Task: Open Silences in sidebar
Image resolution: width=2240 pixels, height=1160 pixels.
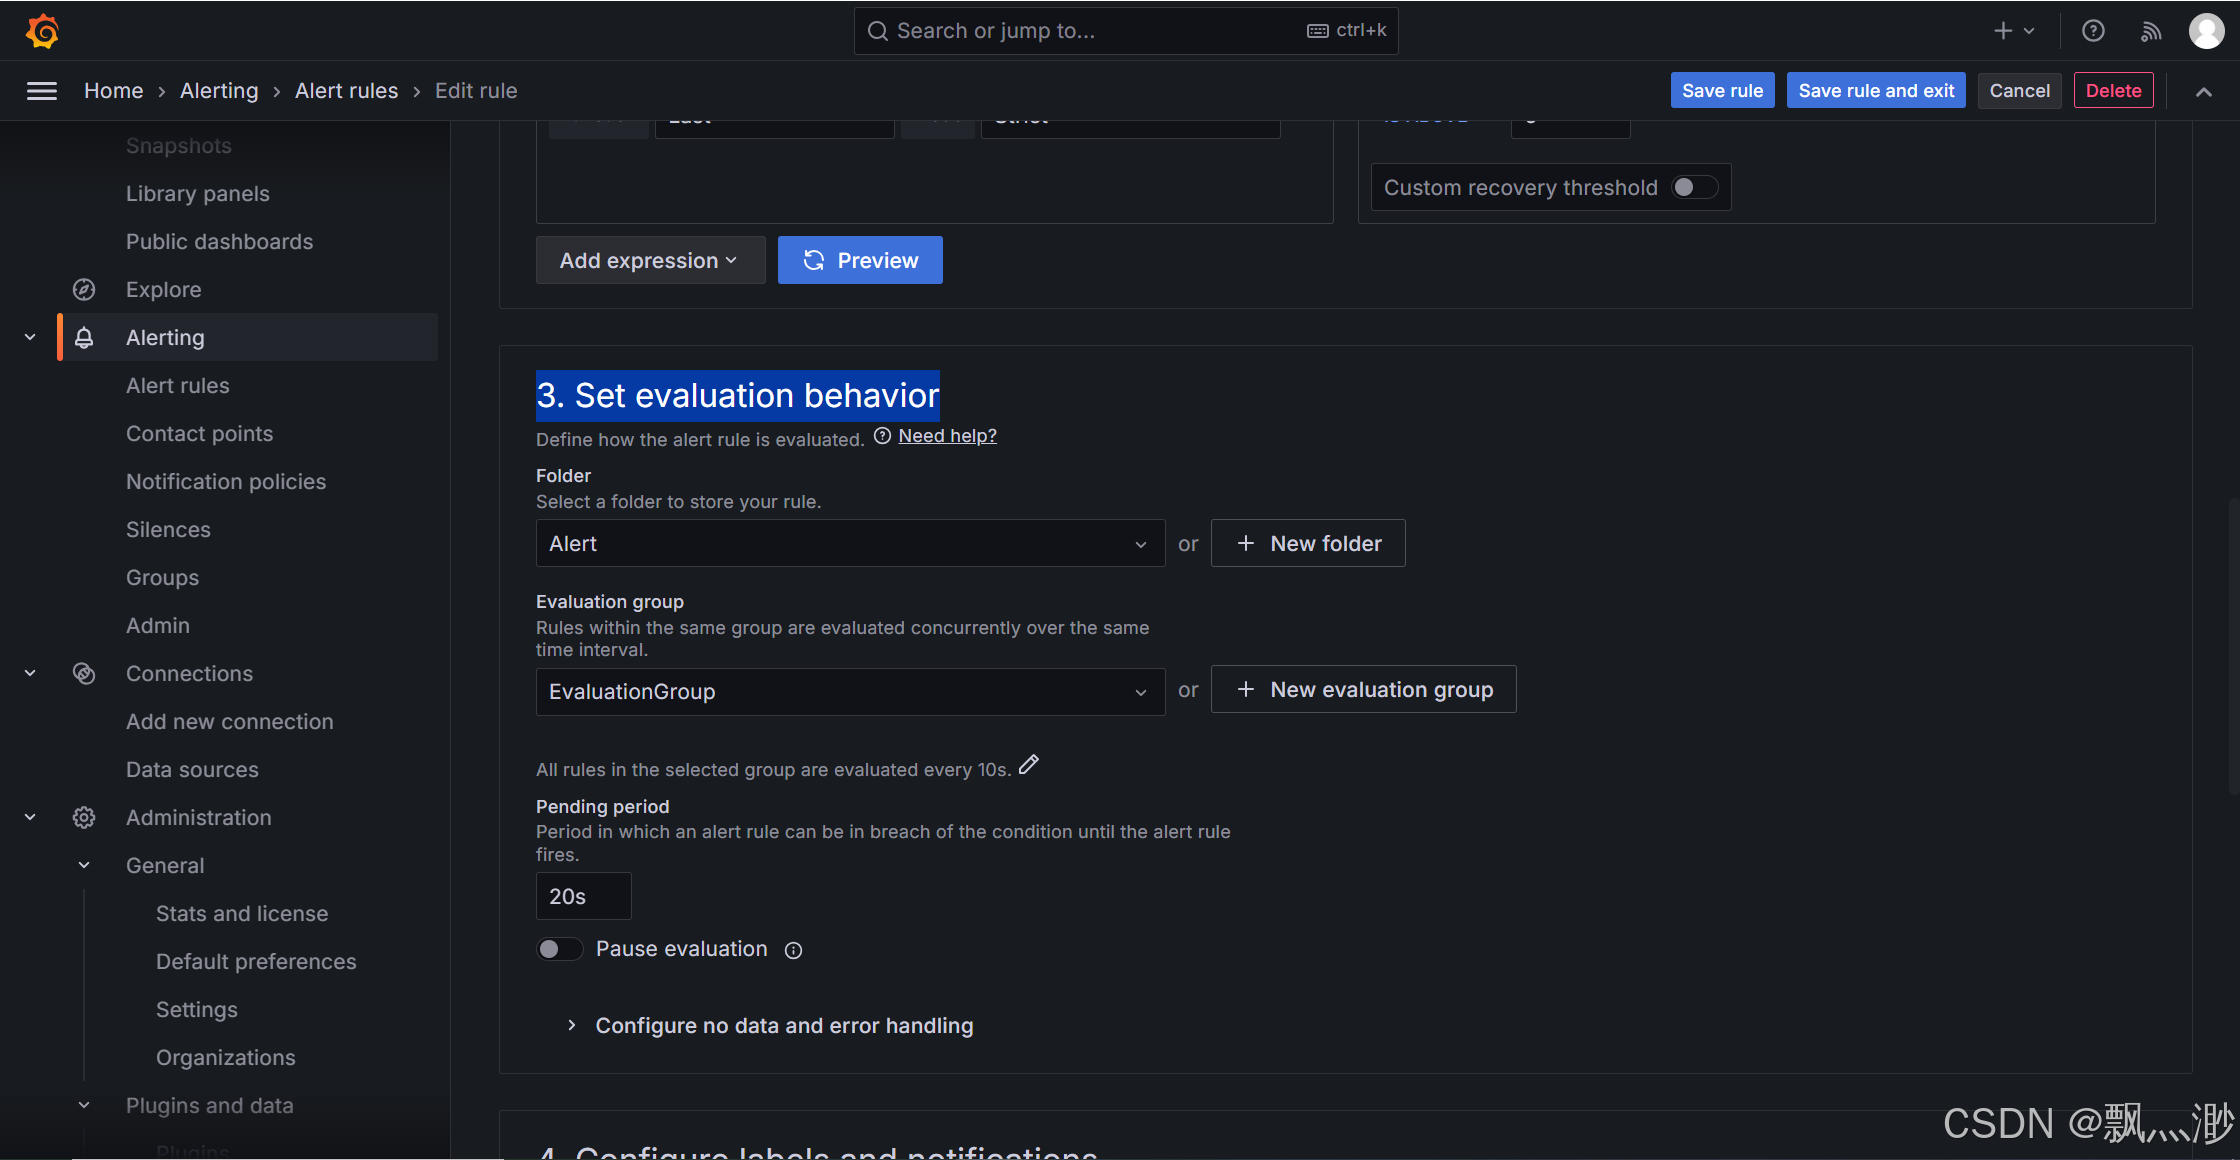Action: [x=168, y=530]
